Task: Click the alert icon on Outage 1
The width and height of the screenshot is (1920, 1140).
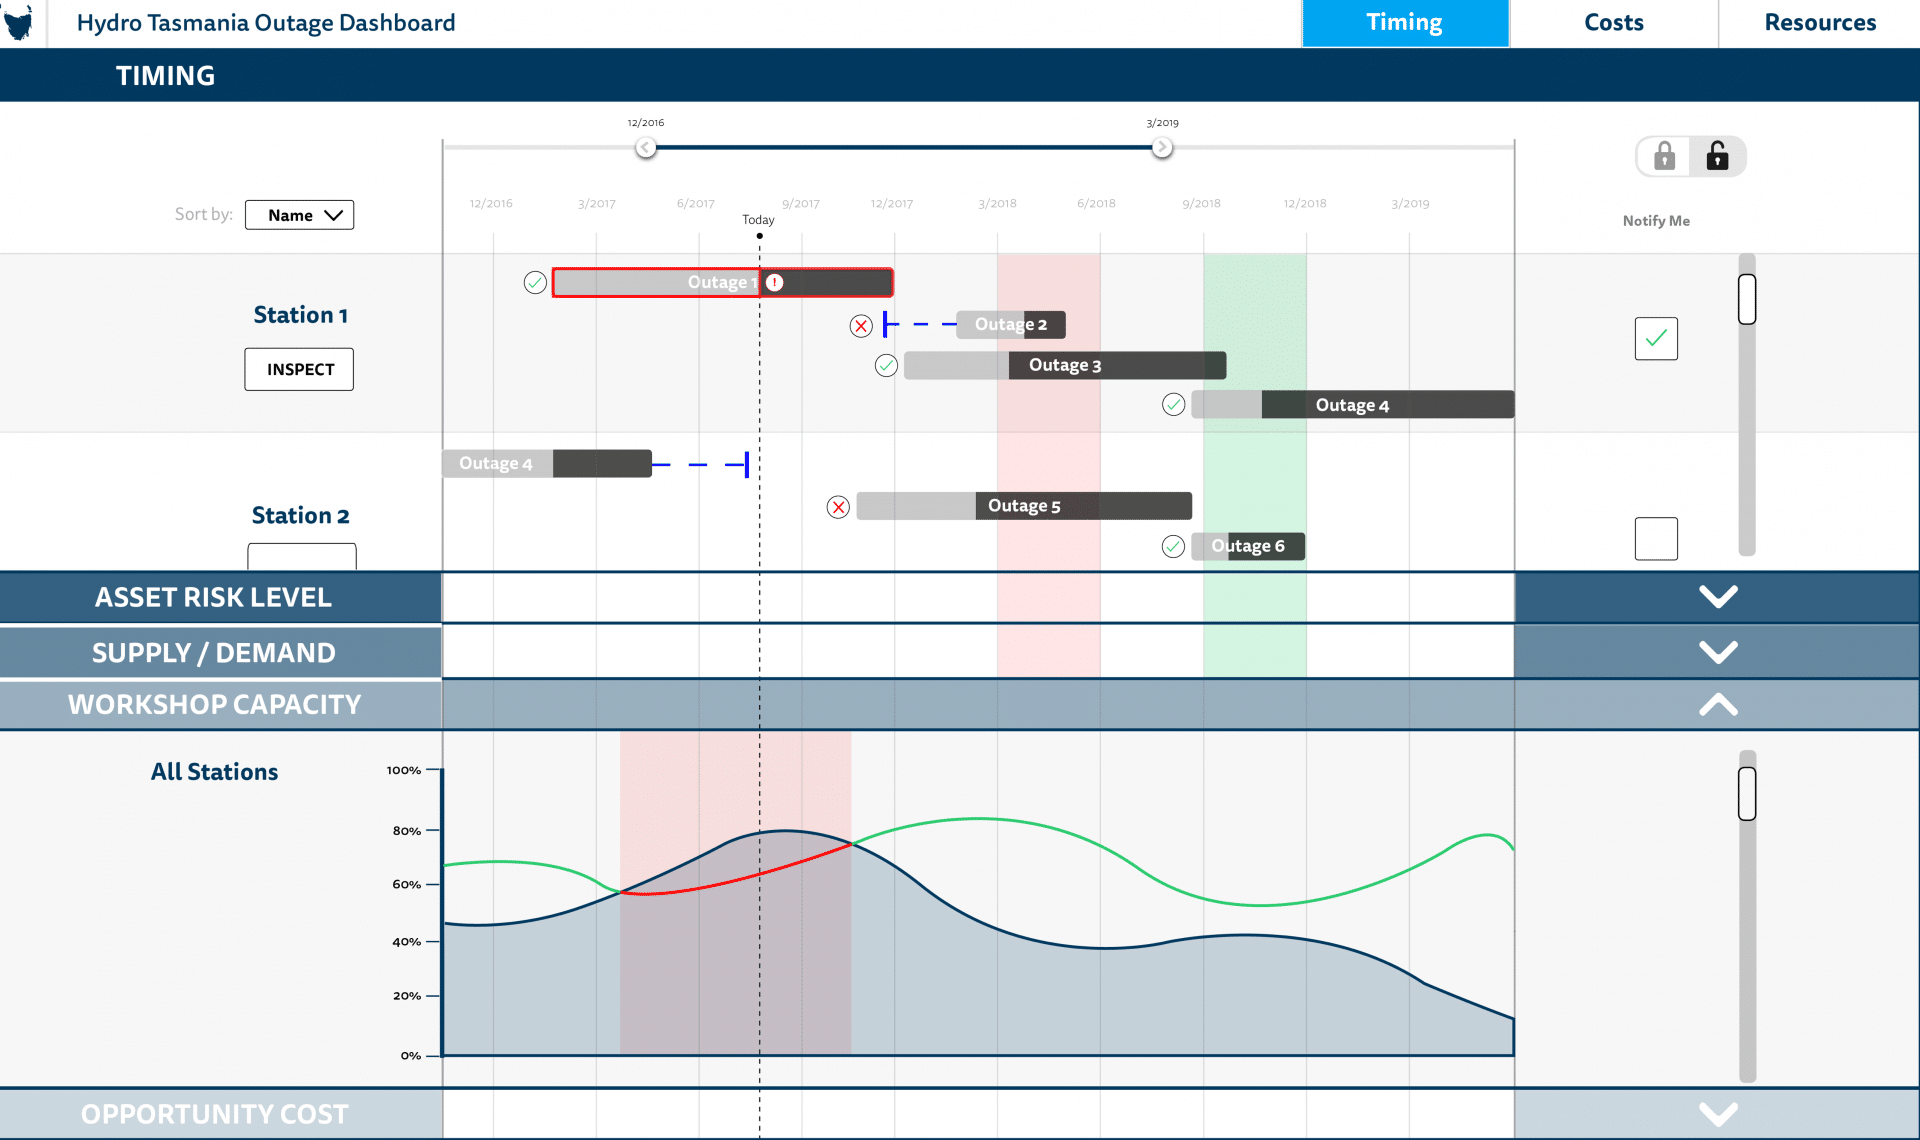Action: click(773, 282)
